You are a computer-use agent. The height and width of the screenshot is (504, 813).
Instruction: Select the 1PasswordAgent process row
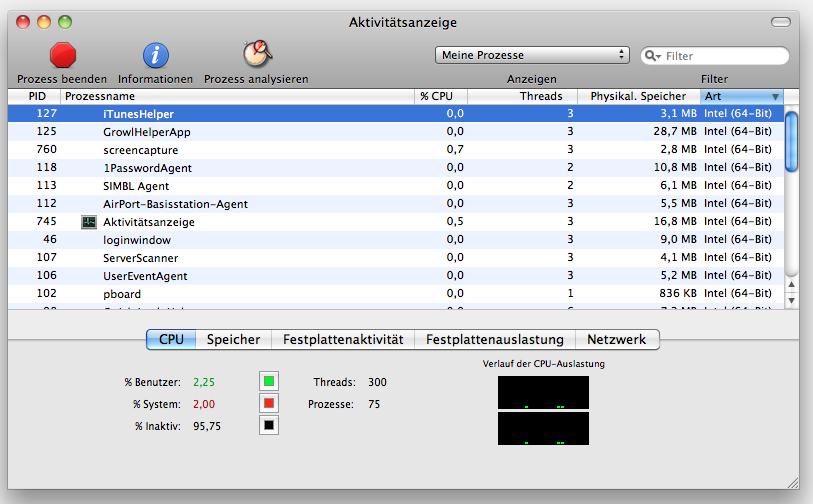pyautogui.click(x=396, y=167)
